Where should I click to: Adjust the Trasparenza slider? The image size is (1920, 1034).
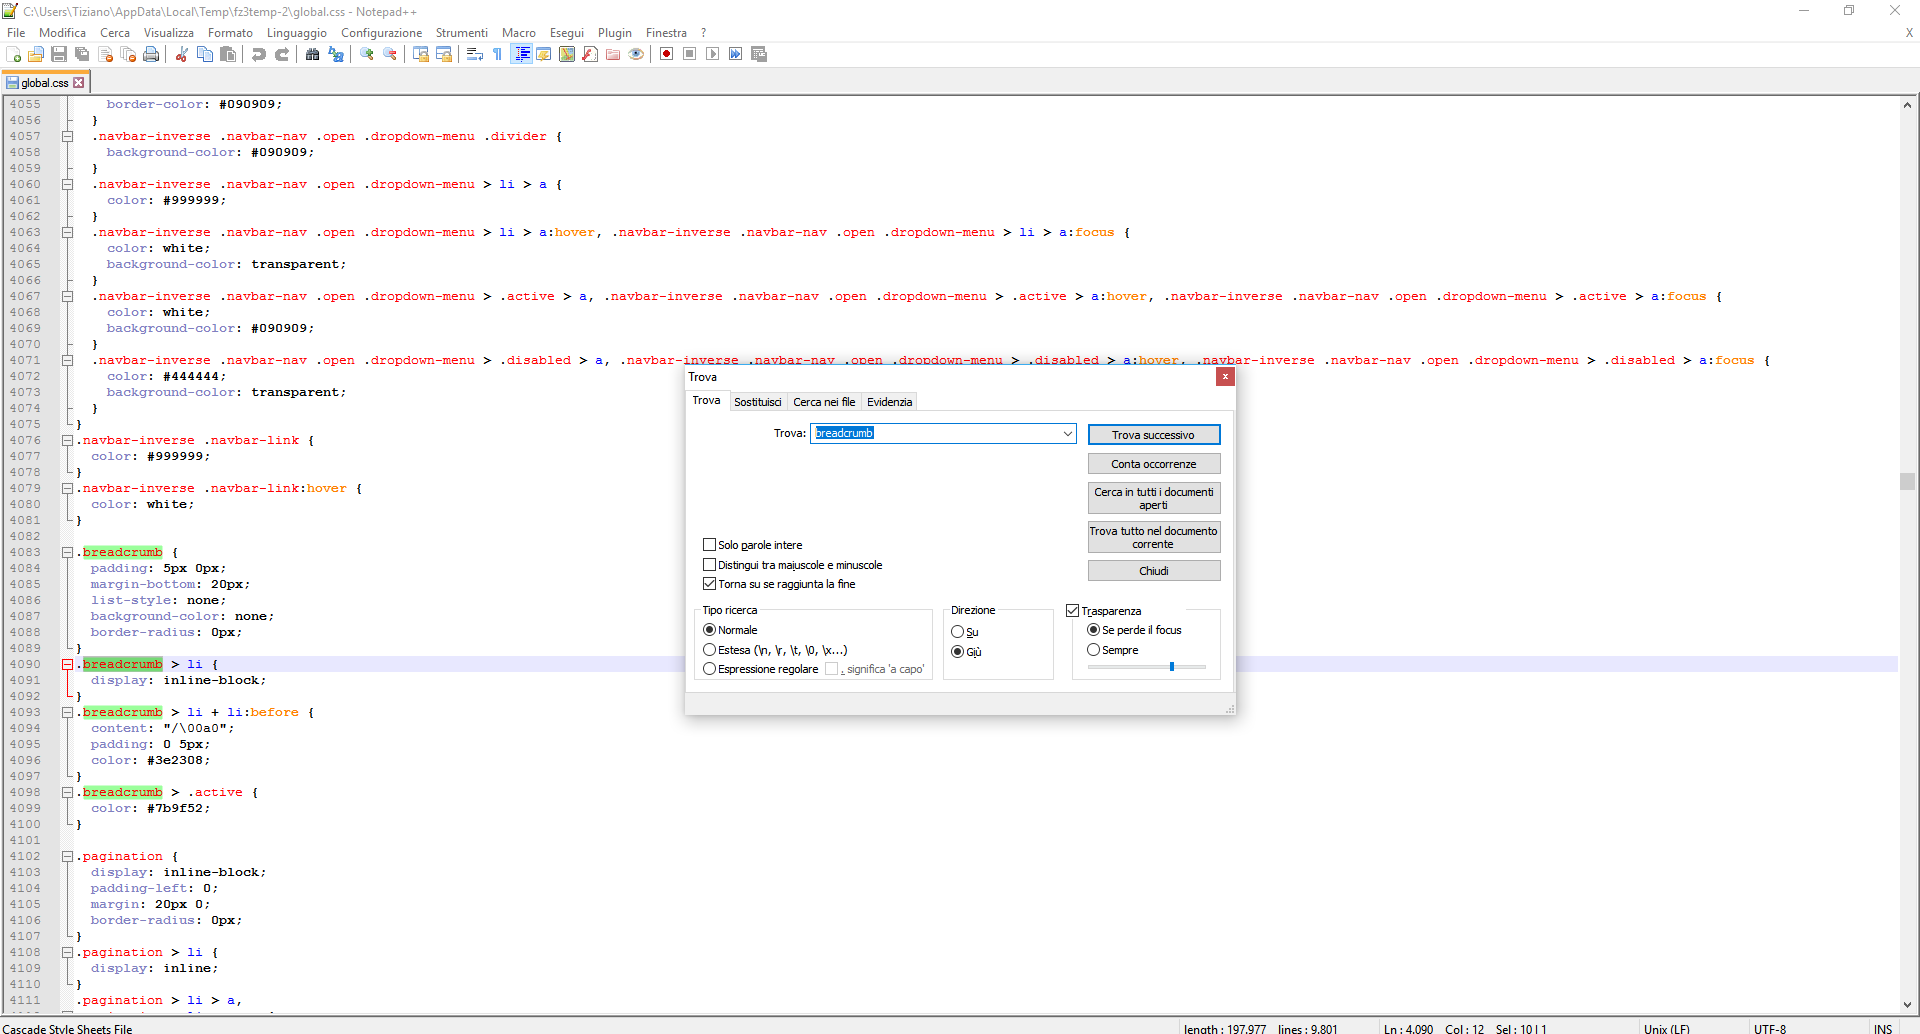click(x=1171, y=667)
